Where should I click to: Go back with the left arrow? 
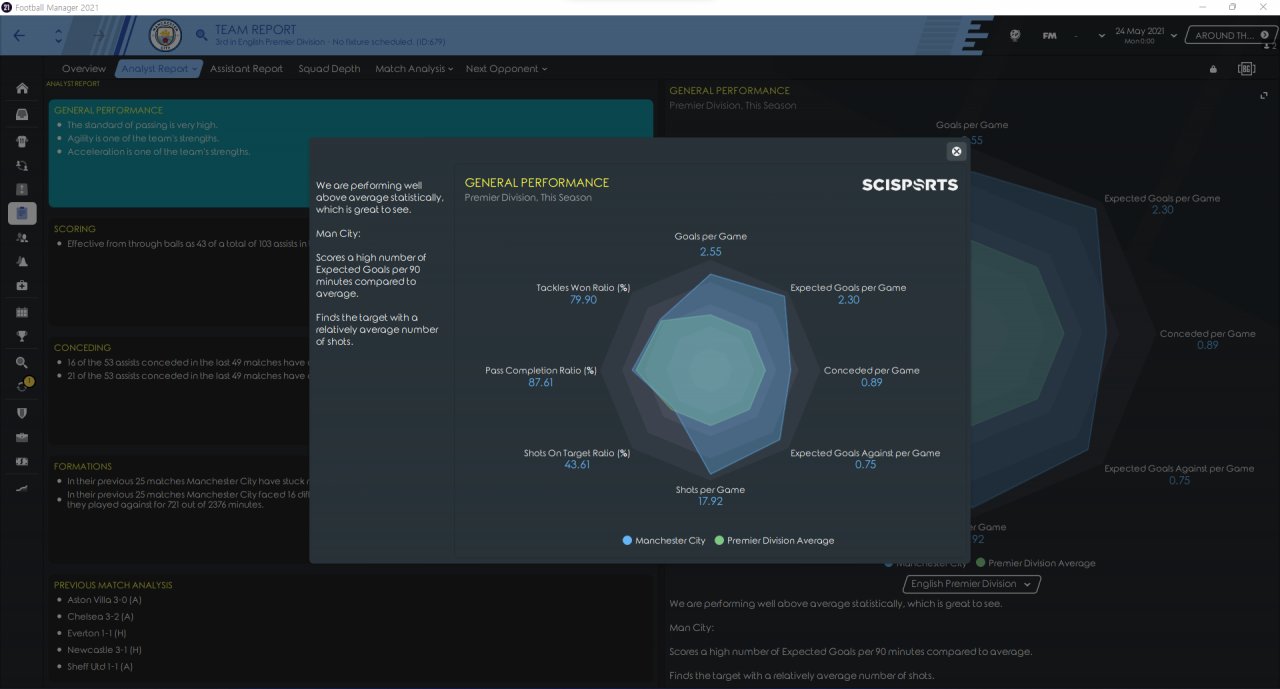21,36
